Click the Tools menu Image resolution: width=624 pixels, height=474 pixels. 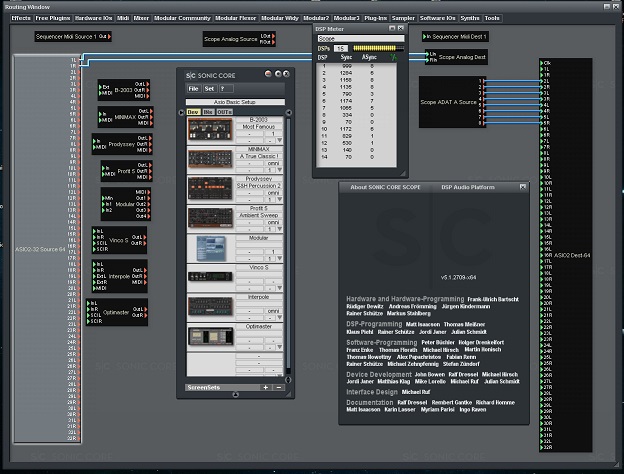point(492,18)
